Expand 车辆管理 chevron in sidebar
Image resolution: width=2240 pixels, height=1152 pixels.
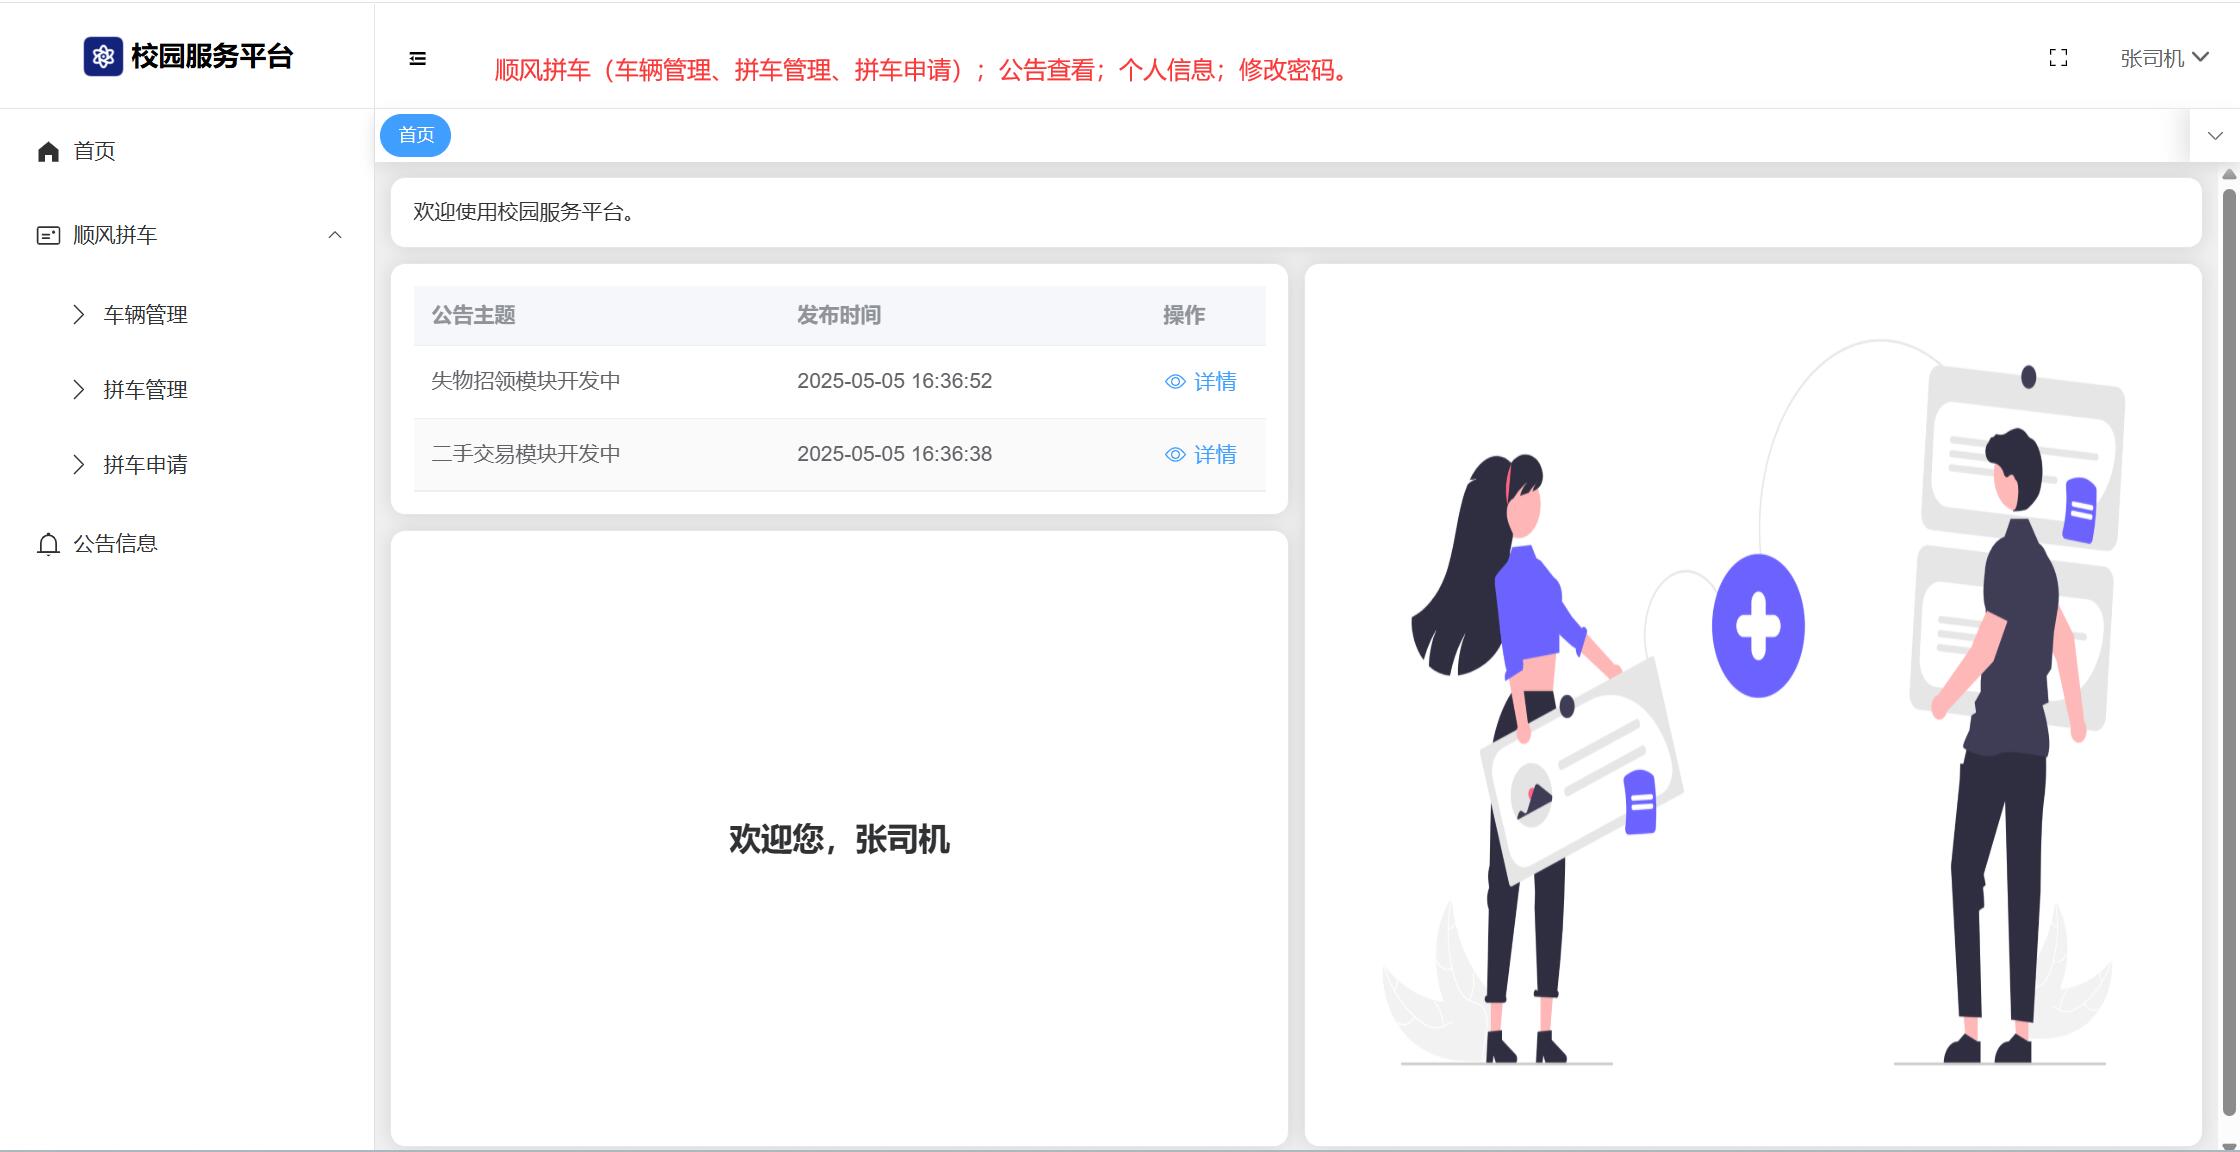(x=79, y=315)
